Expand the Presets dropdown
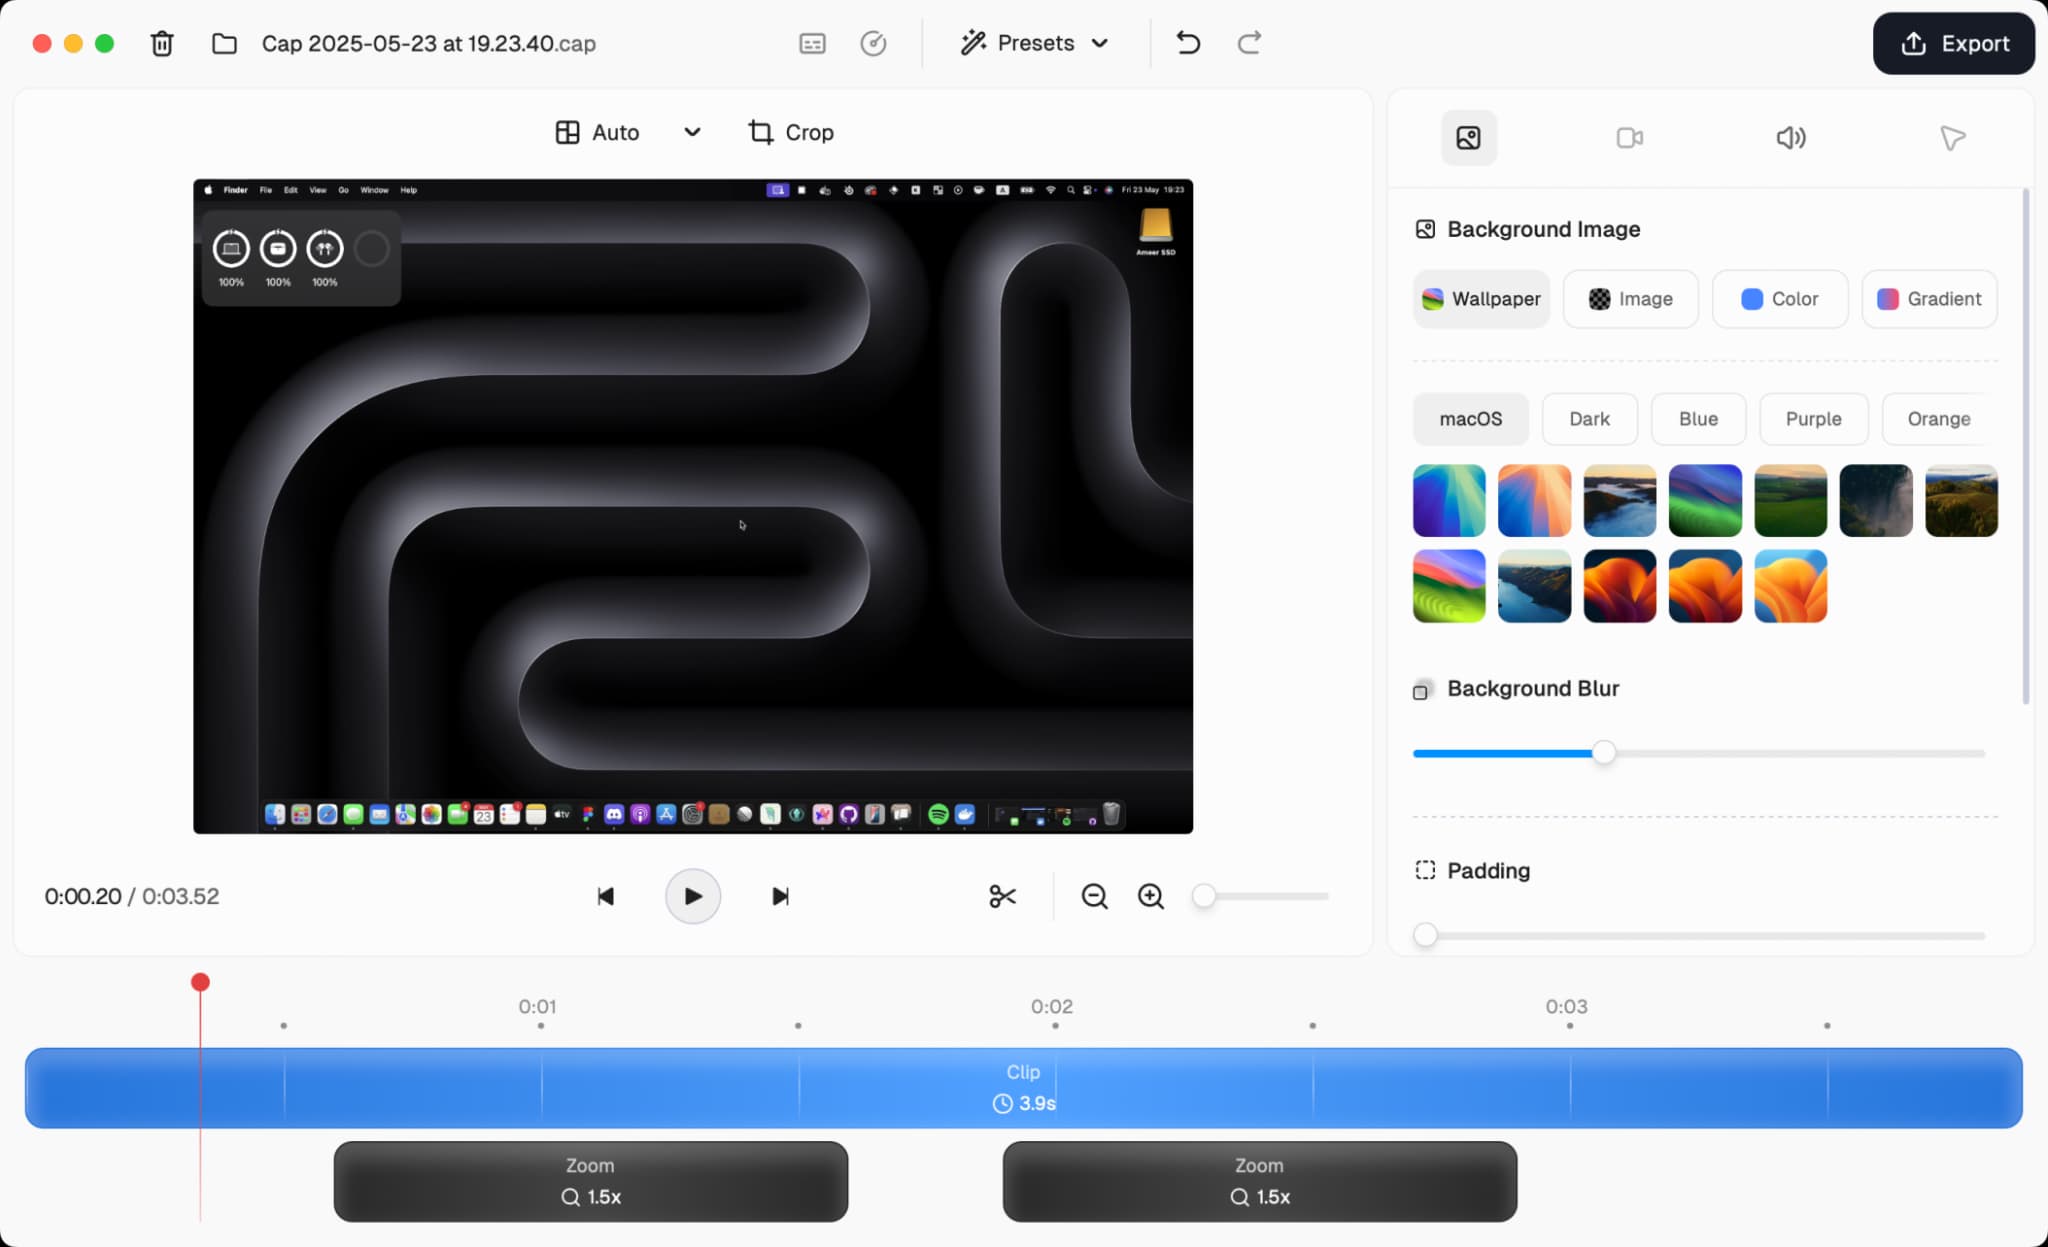Screen dimensions: 2048x1247 coord(1034,42)
